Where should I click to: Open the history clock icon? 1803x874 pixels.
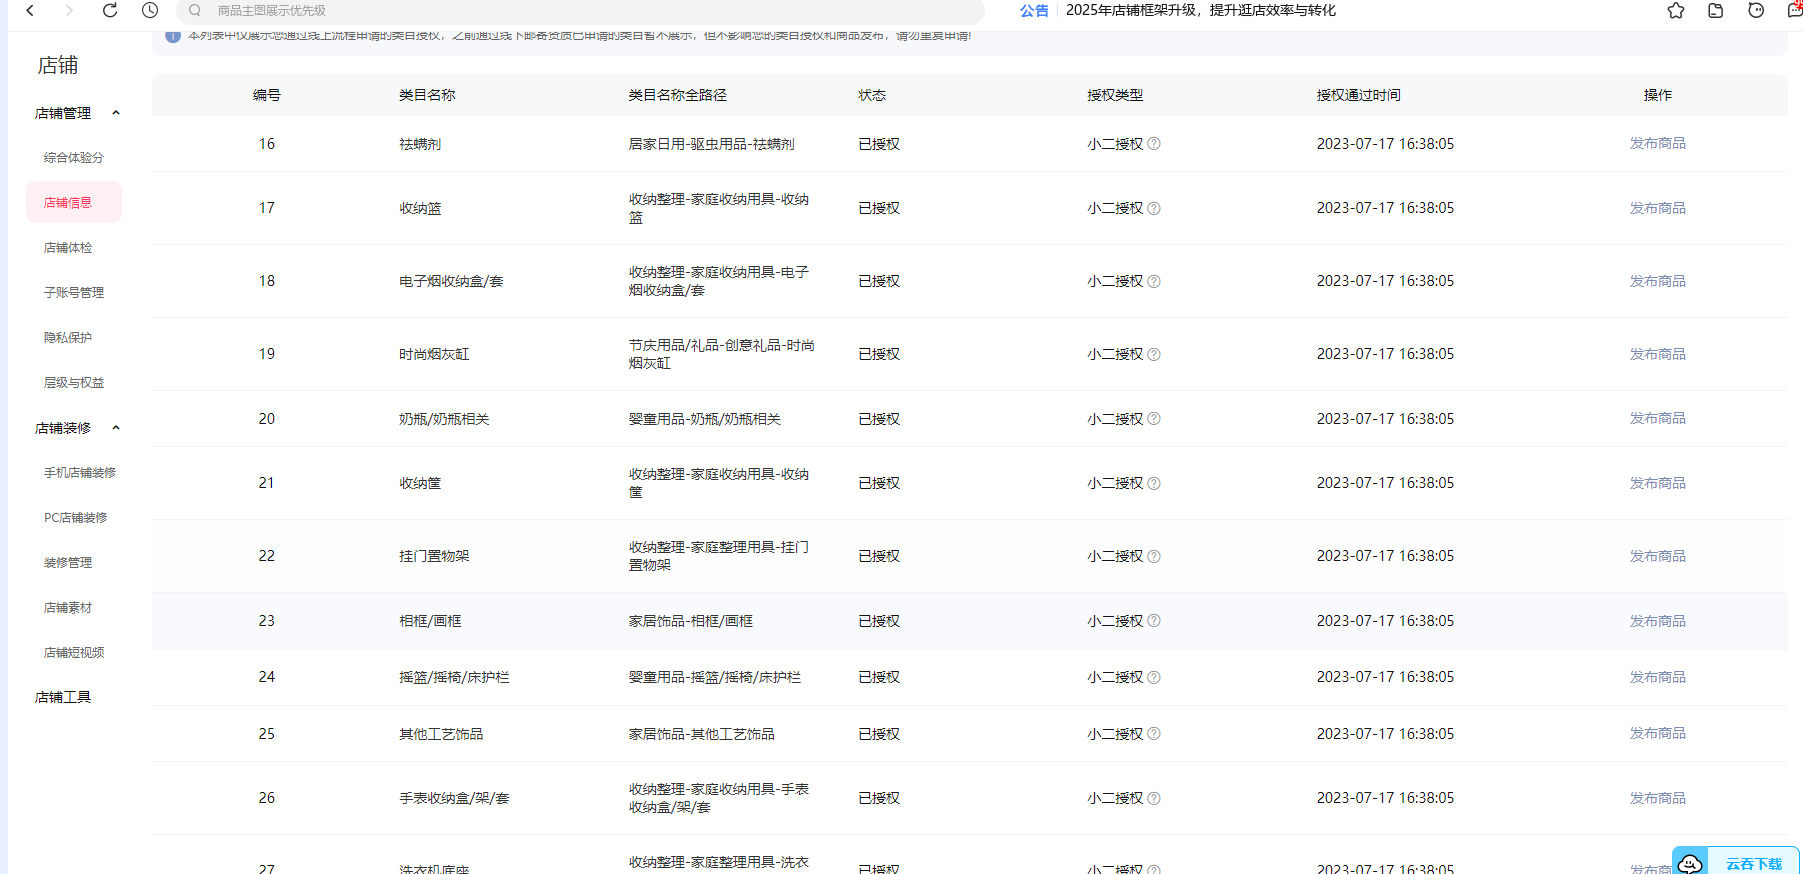point(150,10)
